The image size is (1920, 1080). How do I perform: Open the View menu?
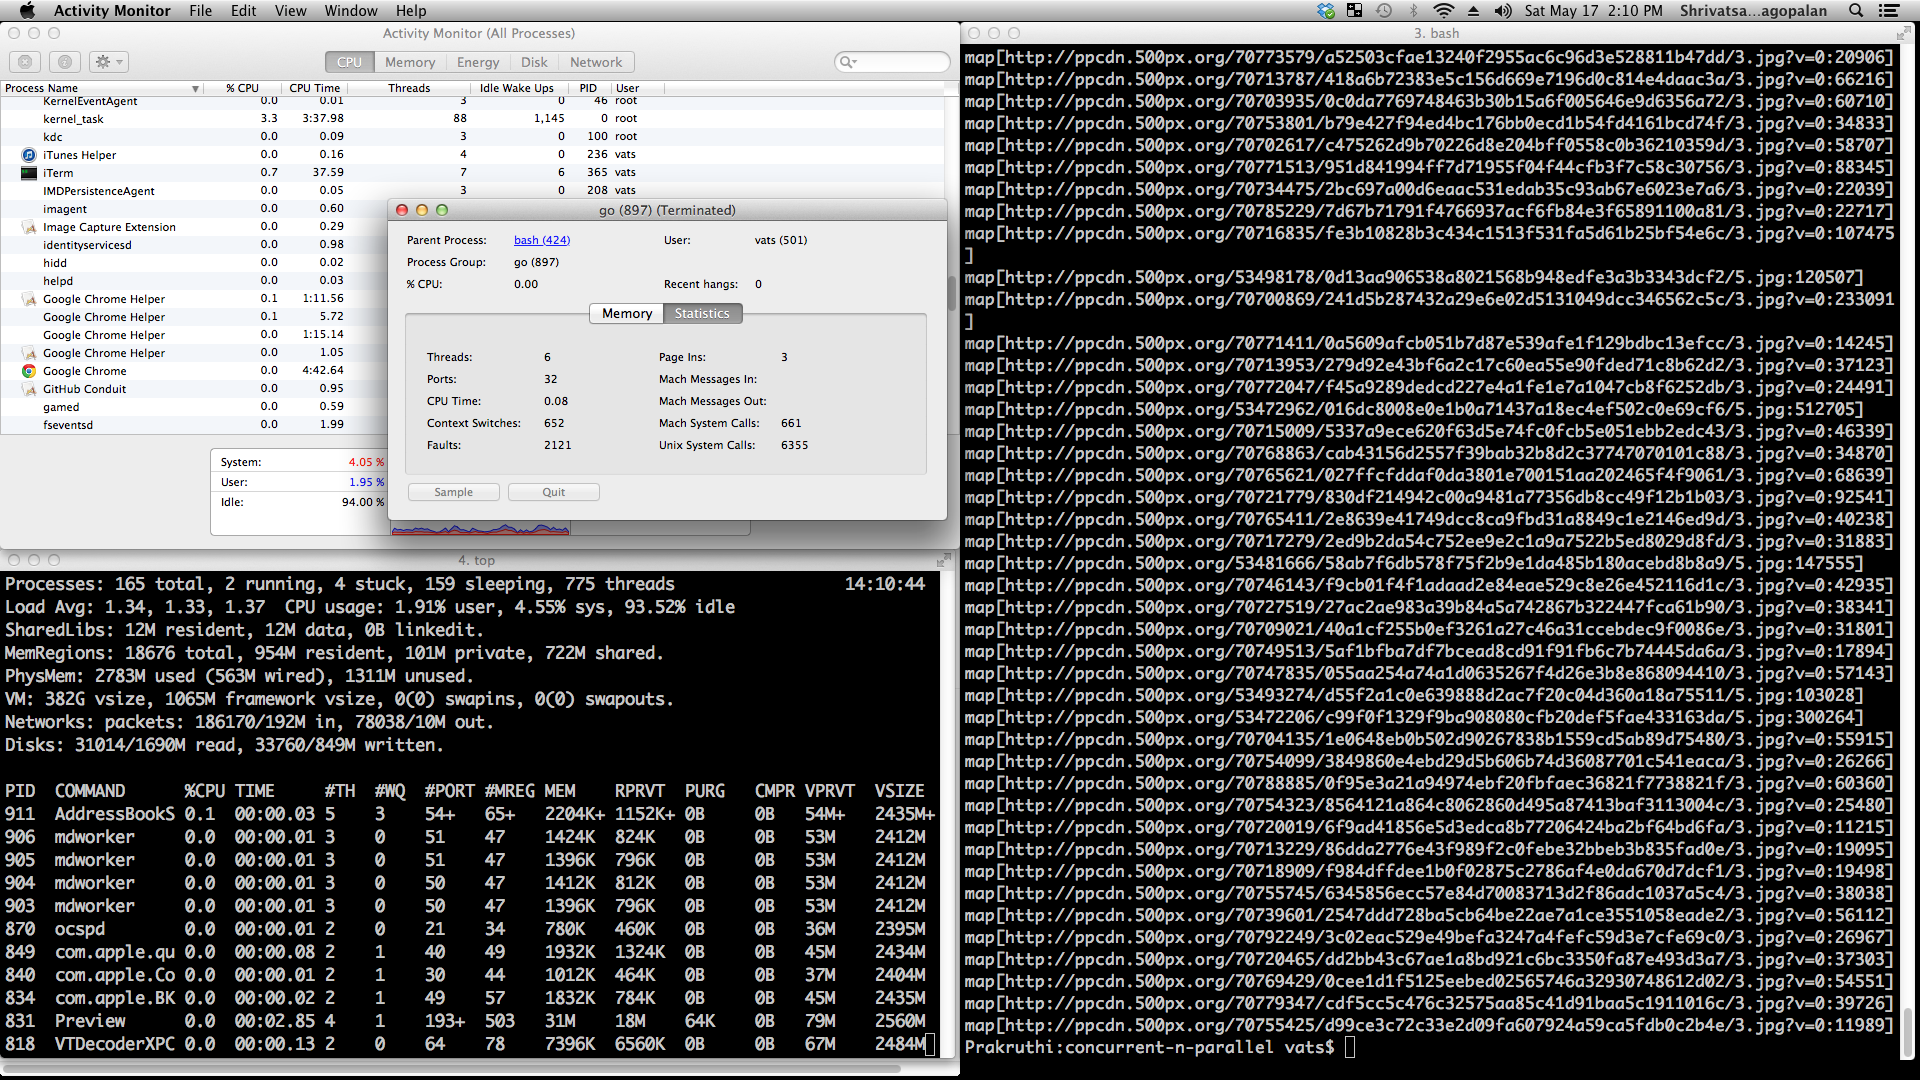(290, 11)
